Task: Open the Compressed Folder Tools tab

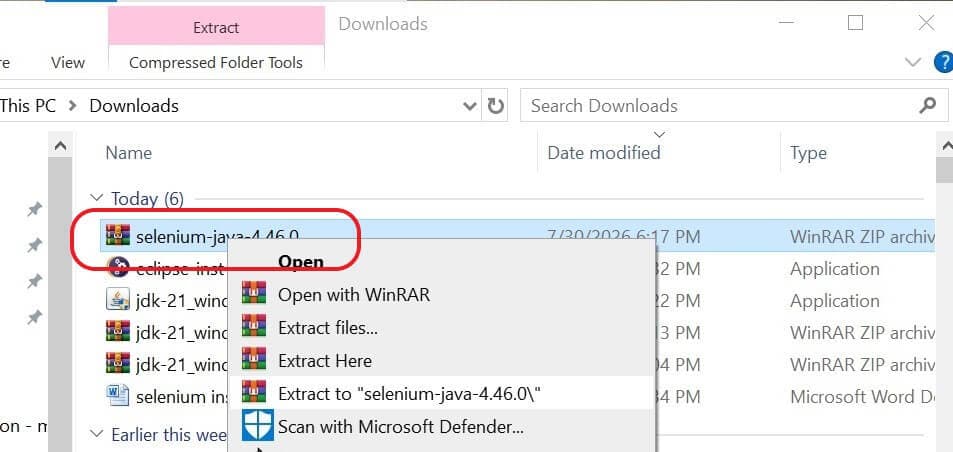Action: [216, 63]
